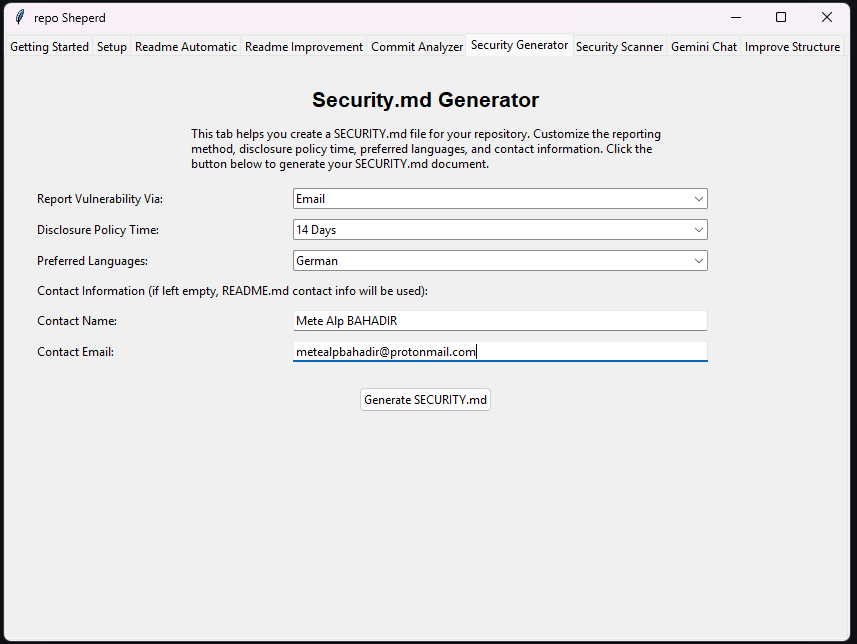Open the Improve Structure tab

tap(792, 47)
